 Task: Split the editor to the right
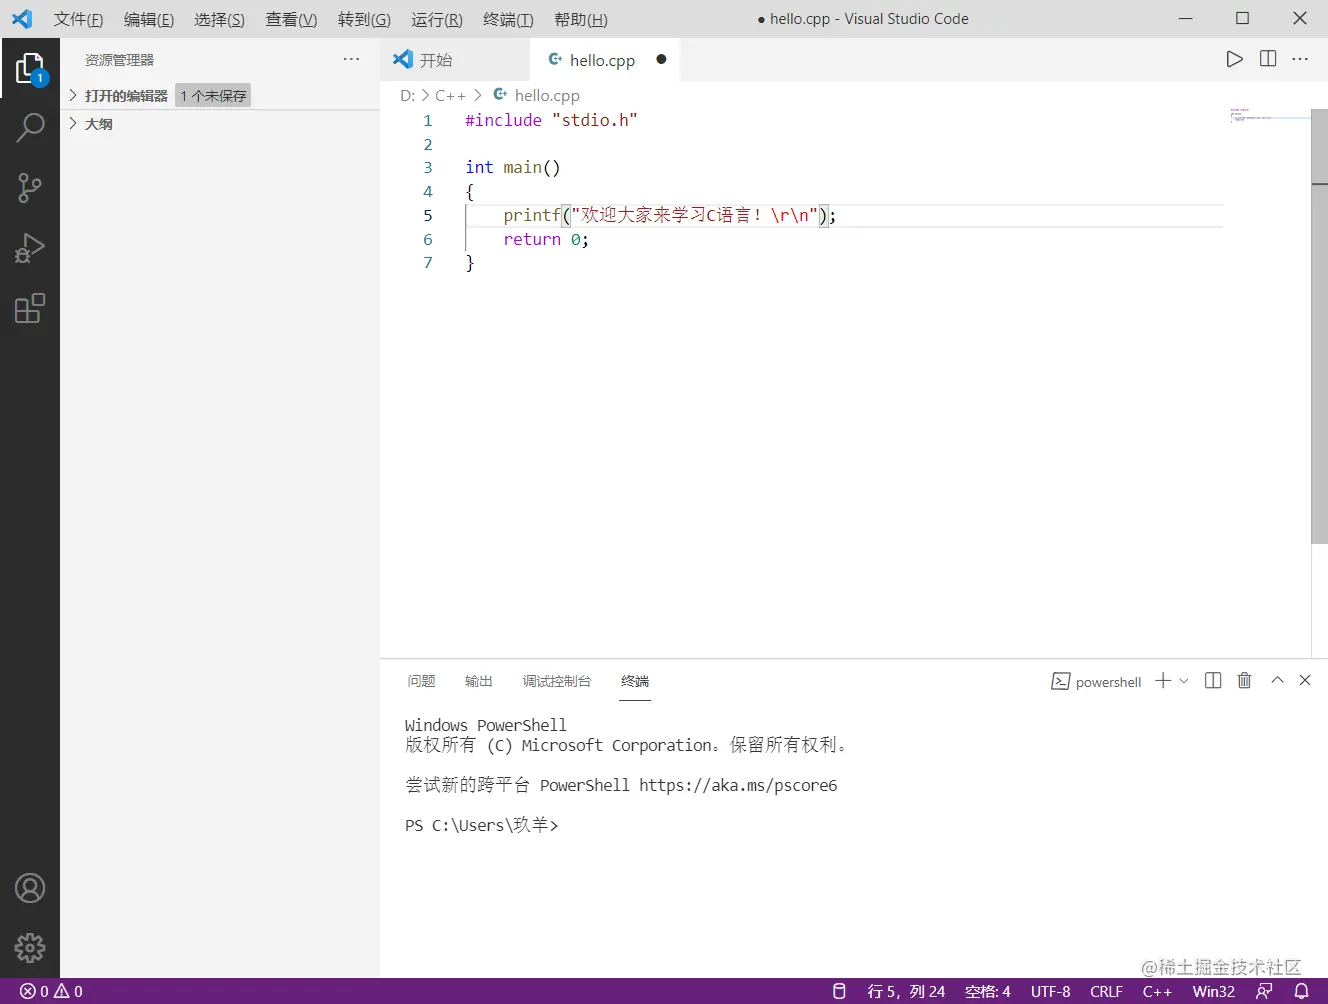click(x=1267, y=59)
